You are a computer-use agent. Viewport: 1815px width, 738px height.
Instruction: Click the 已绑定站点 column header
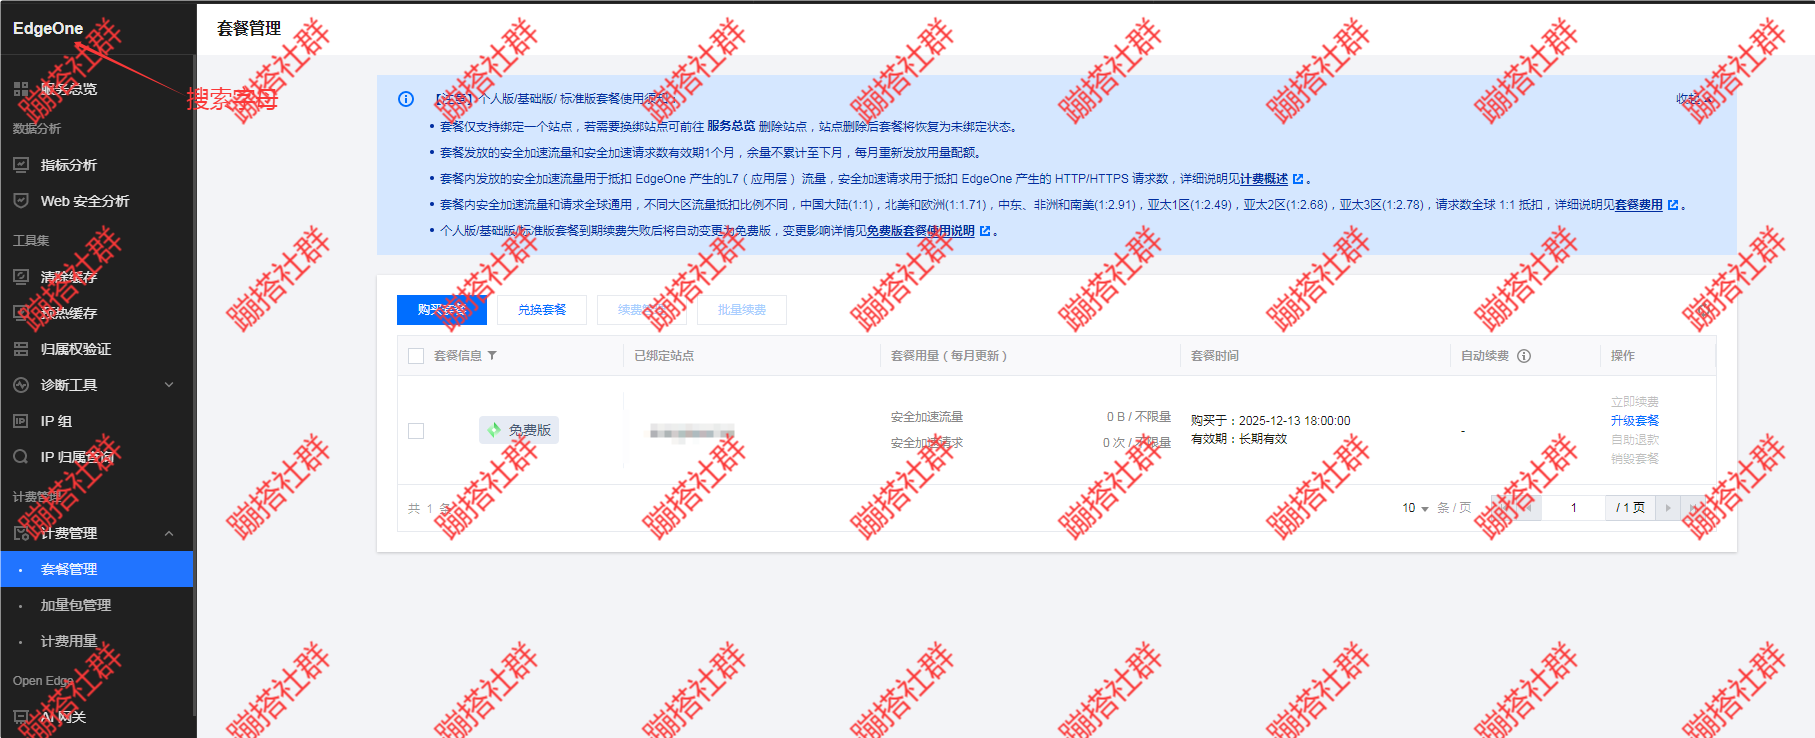664,356
